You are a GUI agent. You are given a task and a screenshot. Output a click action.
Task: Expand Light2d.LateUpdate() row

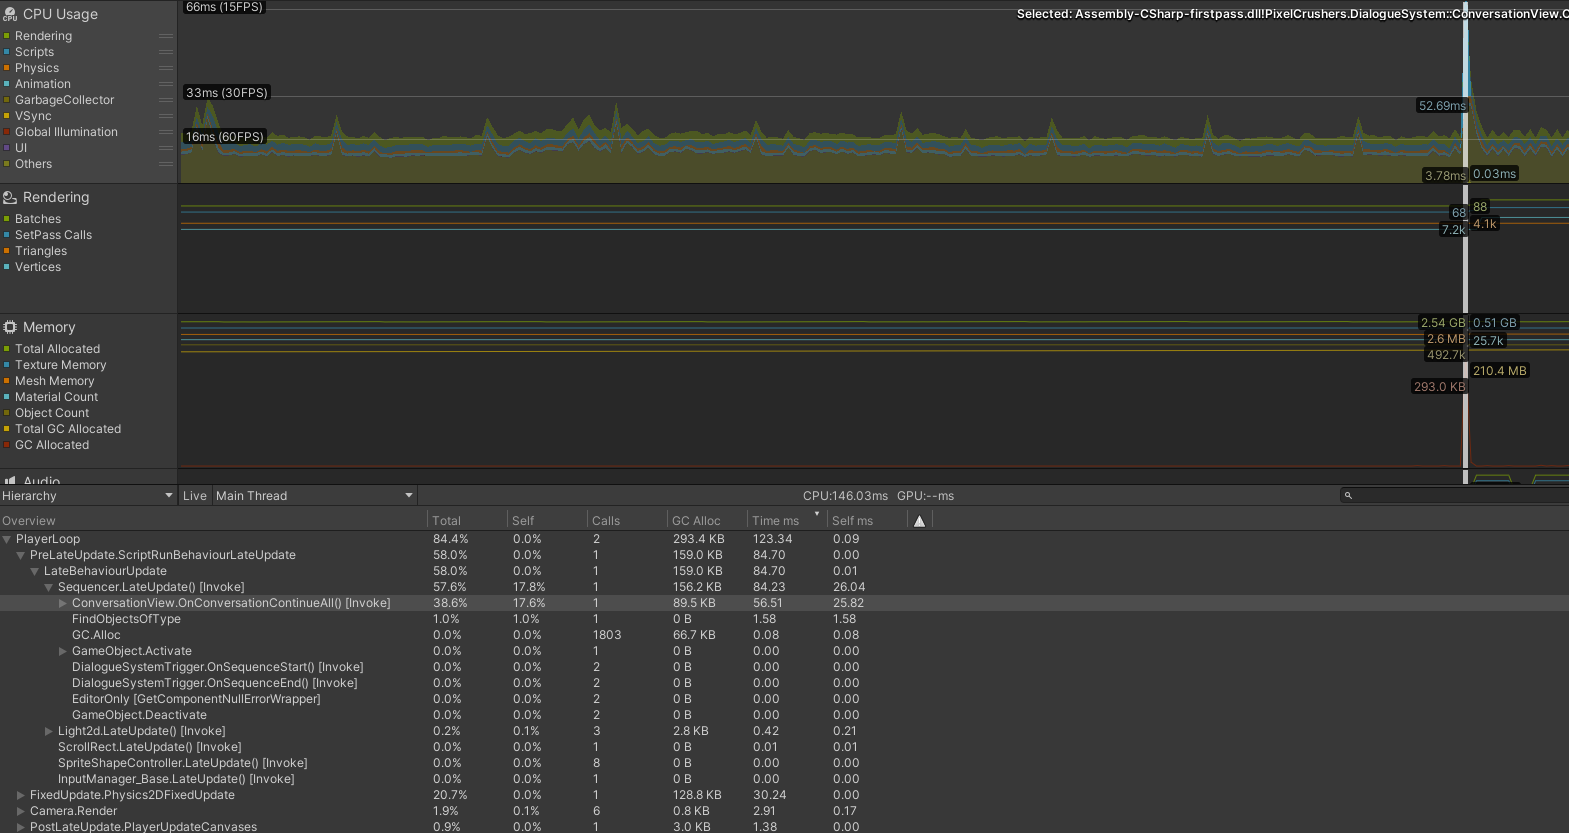[x=48, y=731]
